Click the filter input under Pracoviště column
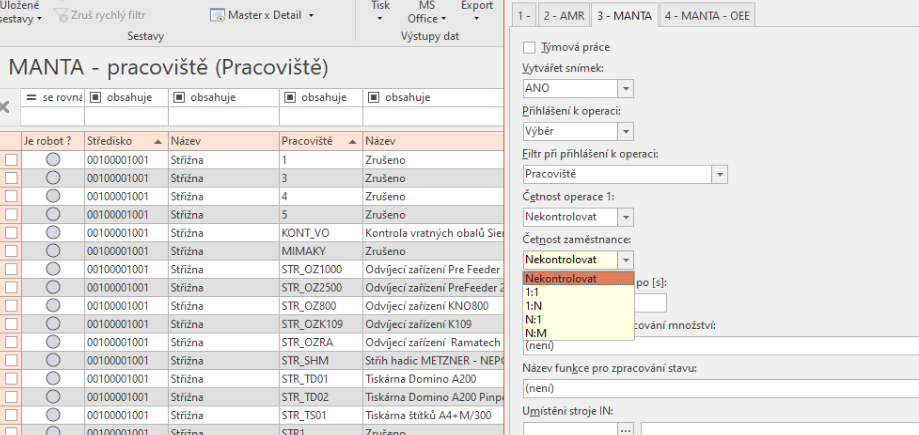 pos(319,116)
